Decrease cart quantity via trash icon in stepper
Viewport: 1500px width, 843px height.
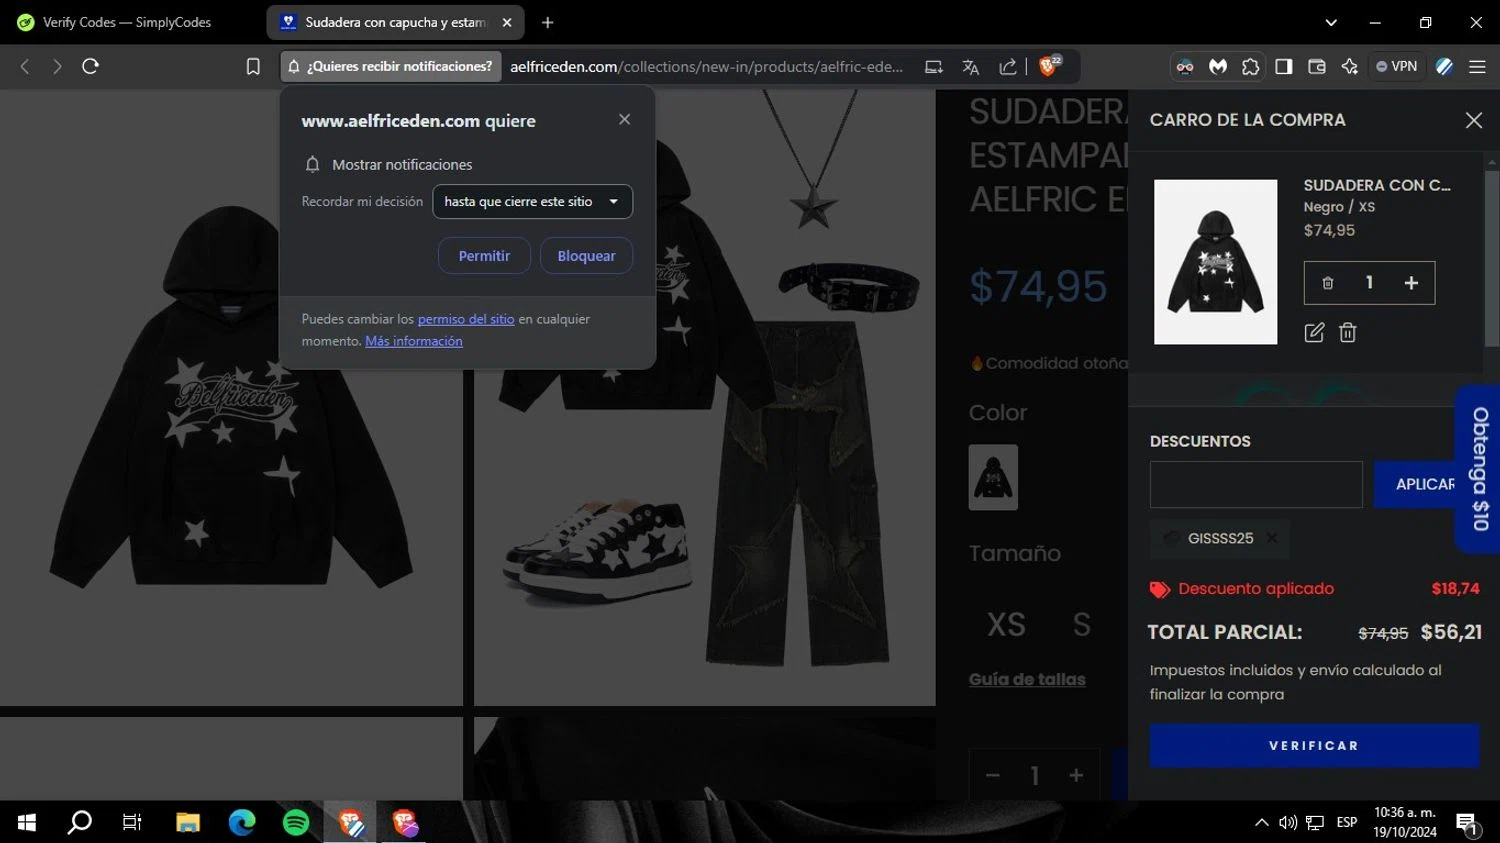[x=1328, y=283]
